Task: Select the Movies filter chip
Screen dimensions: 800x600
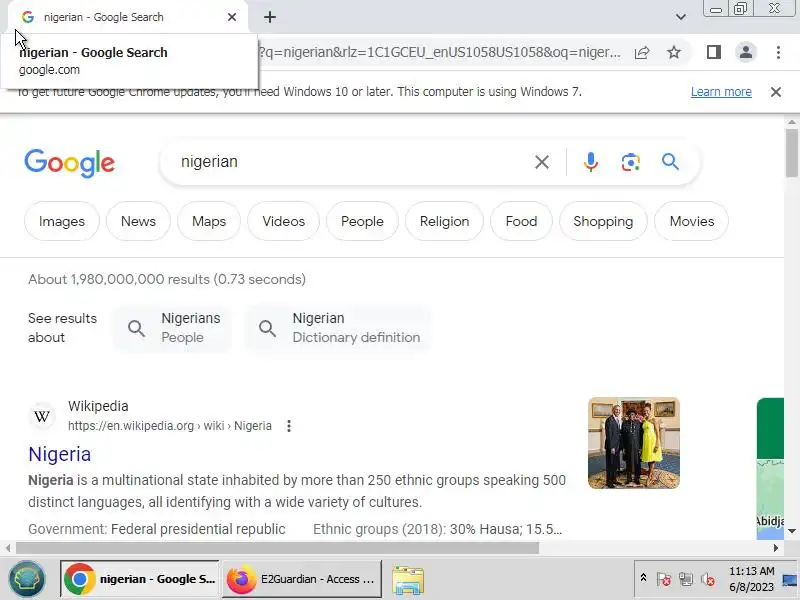Action: tap(692, 221)
